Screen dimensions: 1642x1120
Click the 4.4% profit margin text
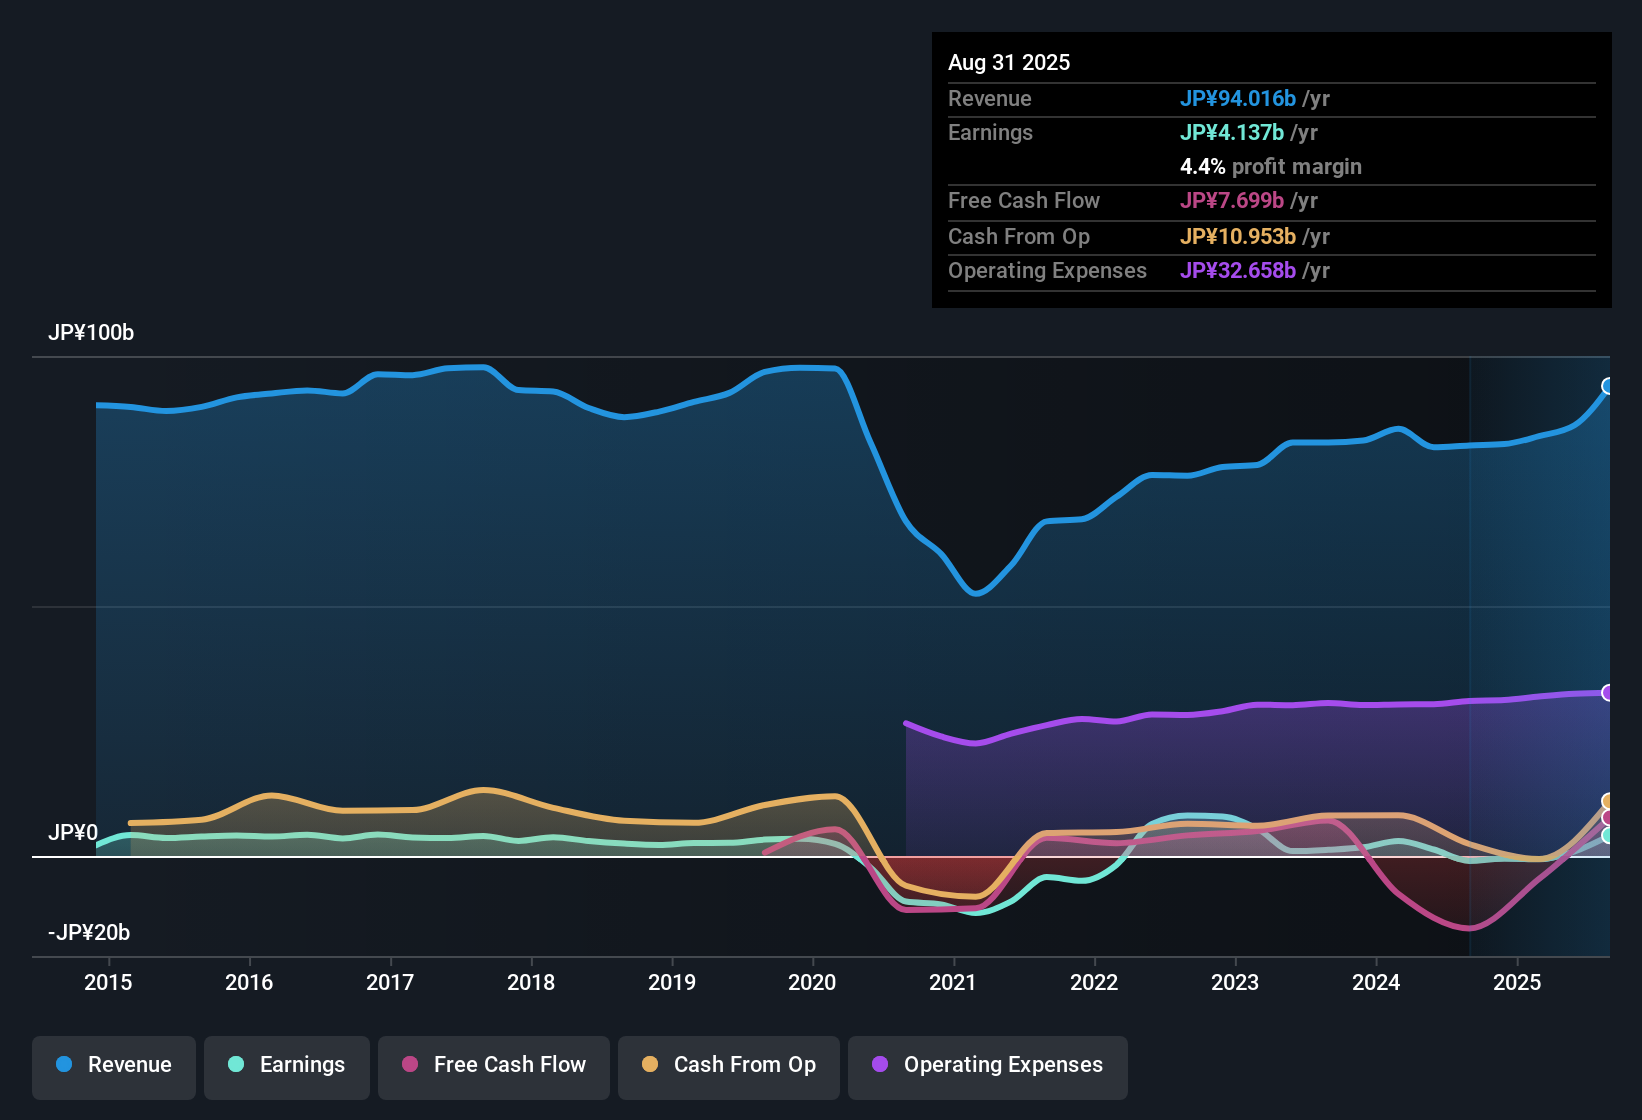pyautogui.click(x=1271, y=166)
